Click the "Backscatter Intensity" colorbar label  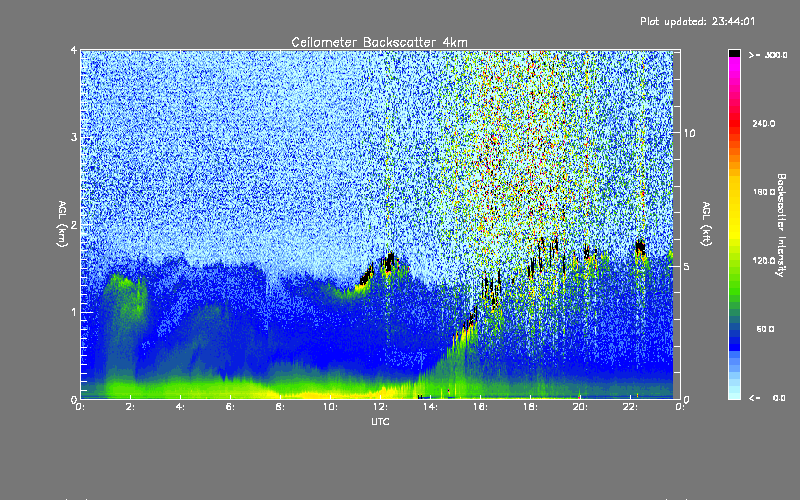pyautogui.click(x=781, y=225)
